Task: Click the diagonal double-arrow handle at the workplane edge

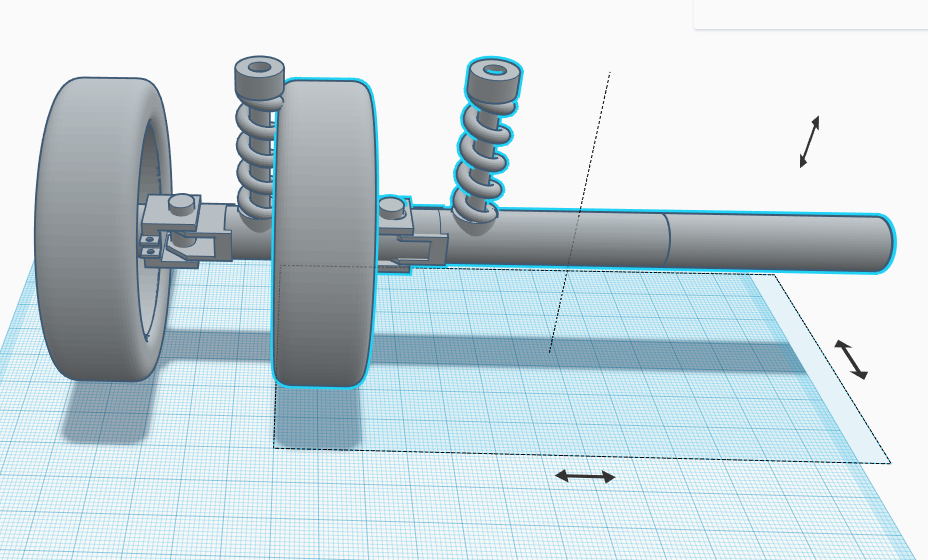Action: pos(851,359)
